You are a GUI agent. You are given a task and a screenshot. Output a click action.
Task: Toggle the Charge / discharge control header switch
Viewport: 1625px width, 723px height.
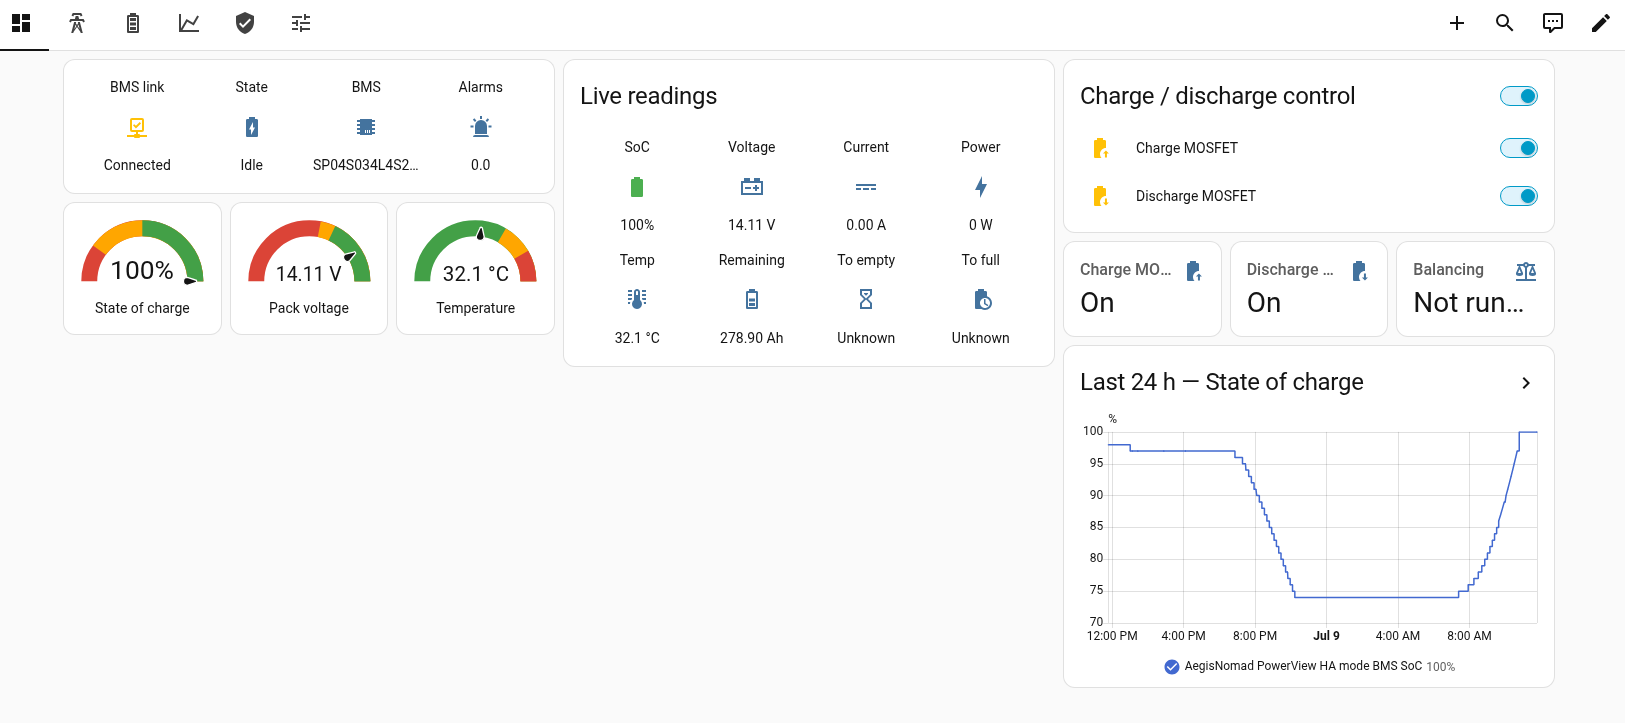(1519, 96)
